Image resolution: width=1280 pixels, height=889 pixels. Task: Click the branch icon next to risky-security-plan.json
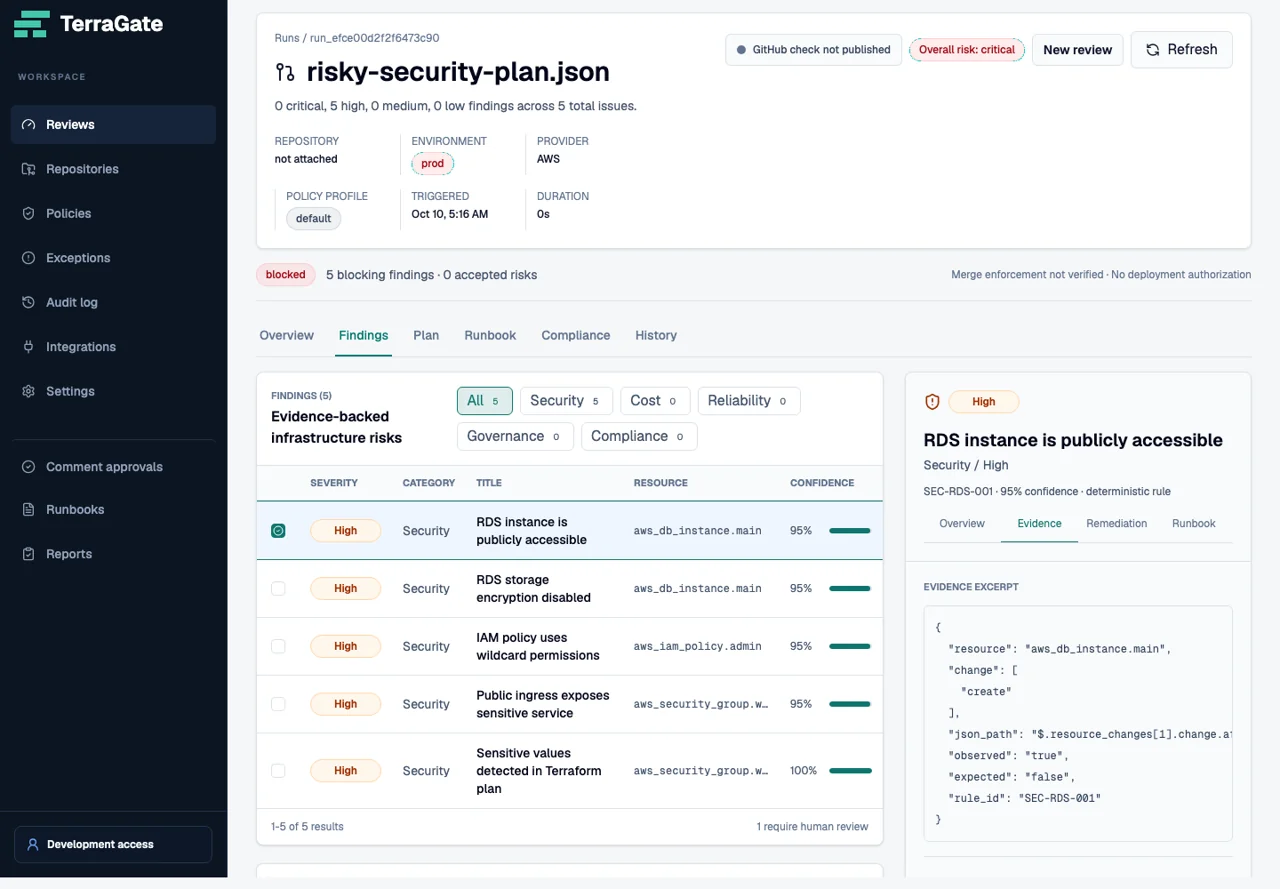pyautogui.click(x=285, y=72)
